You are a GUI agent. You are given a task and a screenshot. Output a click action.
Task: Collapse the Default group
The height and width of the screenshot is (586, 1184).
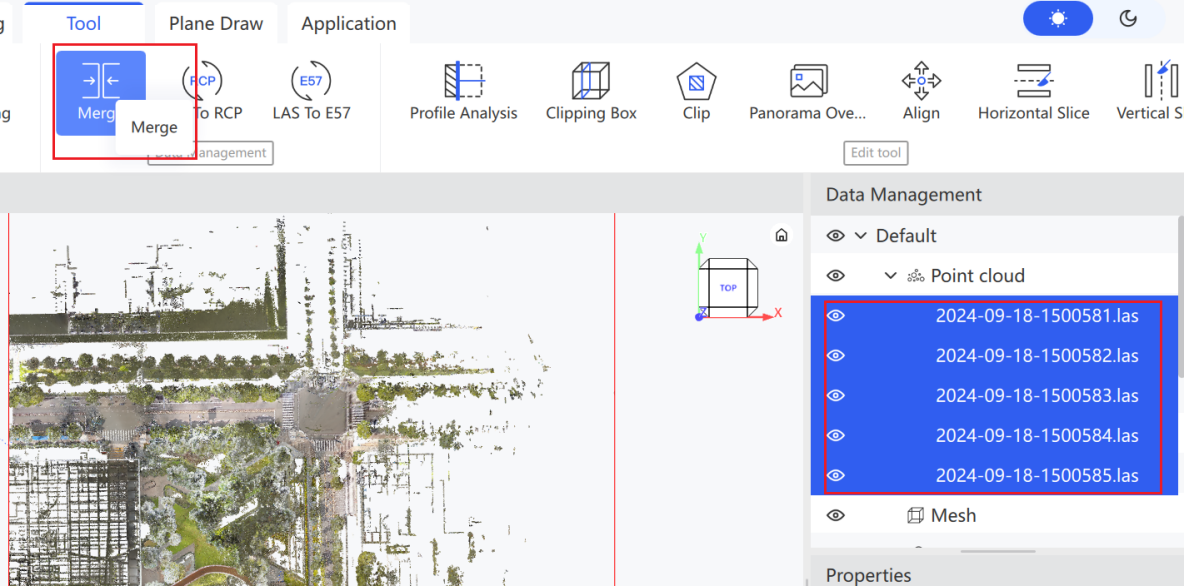(x=860, y=236)
